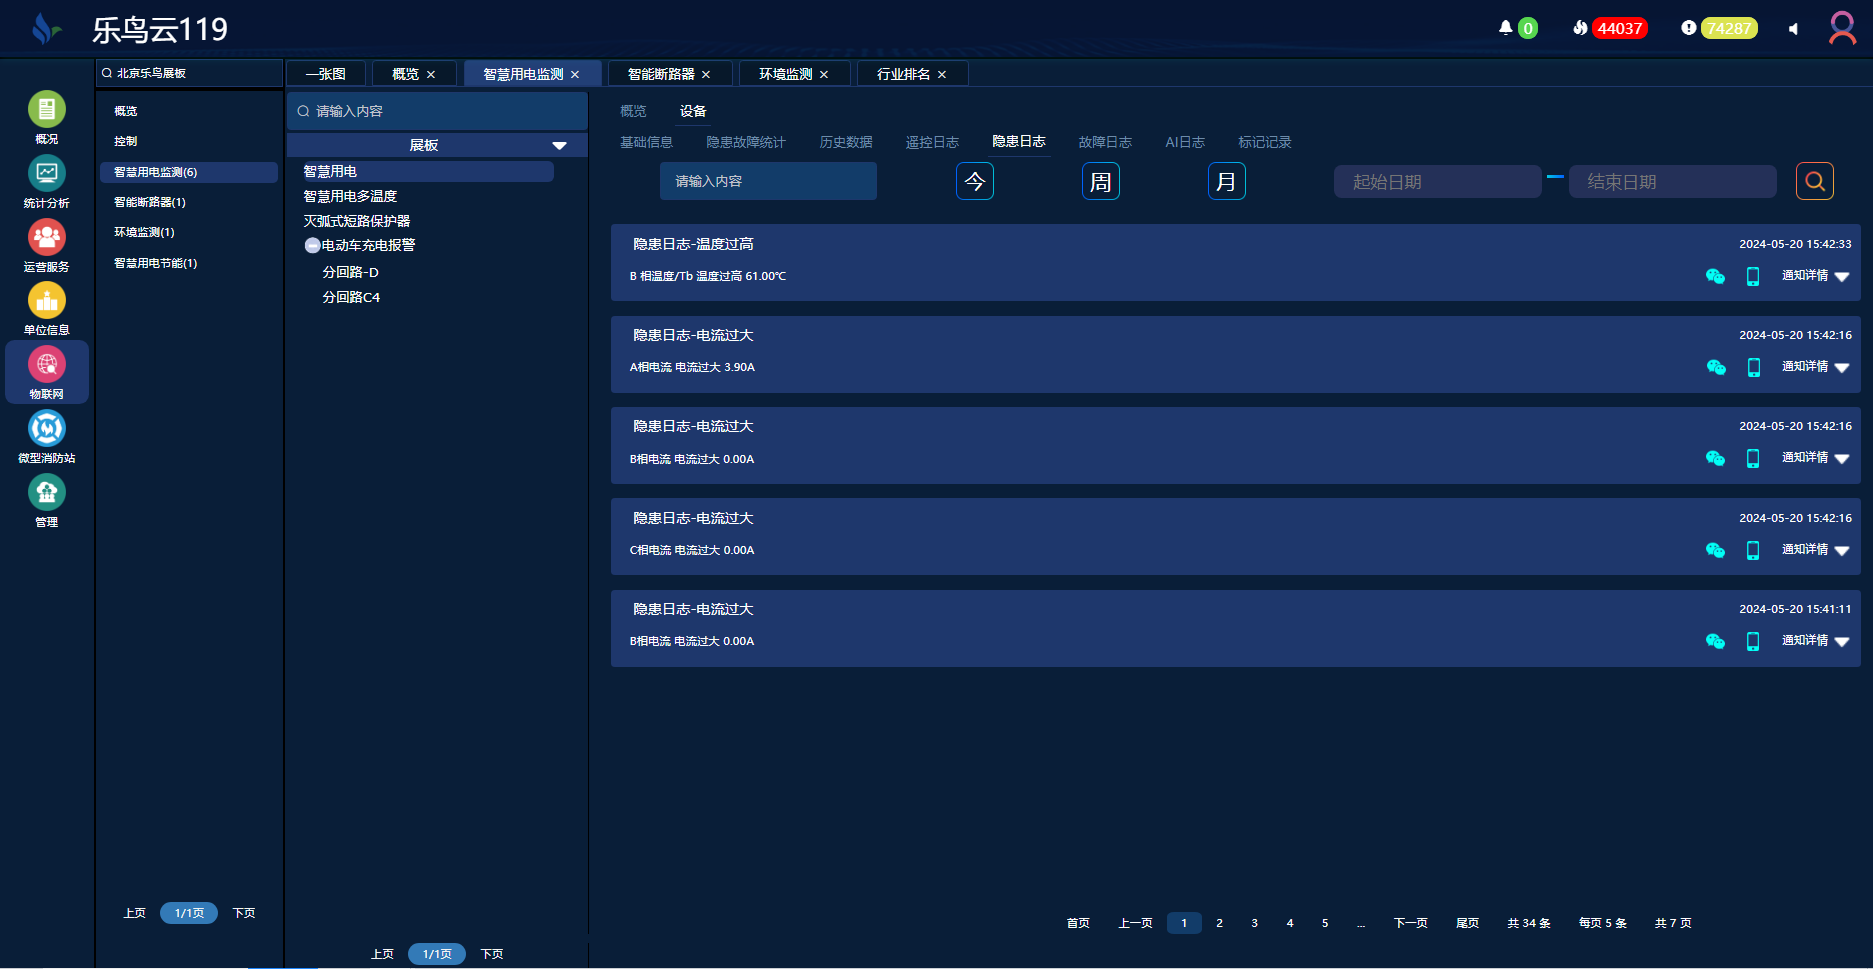1873x969 pixels.
Task: Switch to the 环境监测 top tab
Action: point(784,74)
